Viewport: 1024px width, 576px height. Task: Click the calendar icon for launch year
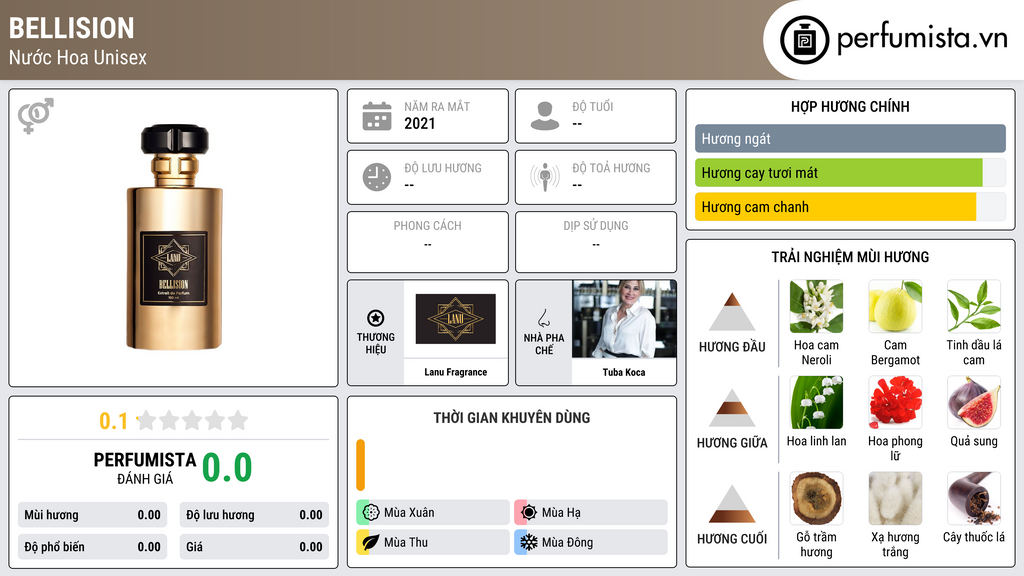(x=377, y=116)
